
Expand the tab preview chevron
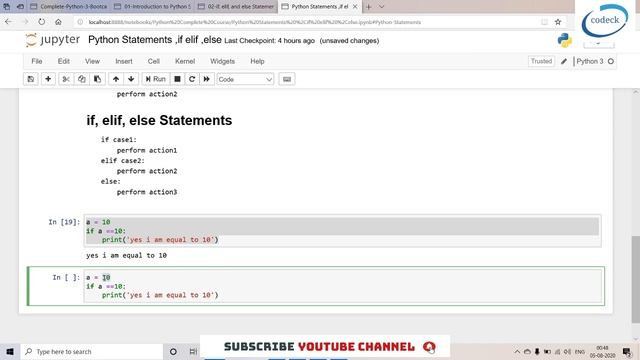pyautogui.click(x=382, y=7)
